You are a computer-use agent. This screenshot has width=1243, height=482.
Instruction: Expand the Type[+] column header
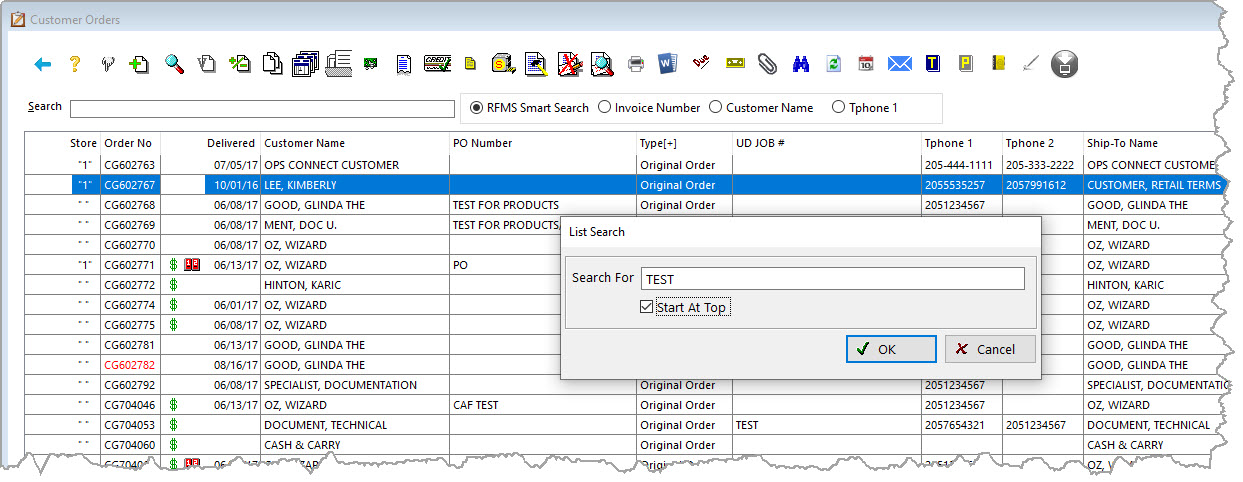(x=684, y=143)
